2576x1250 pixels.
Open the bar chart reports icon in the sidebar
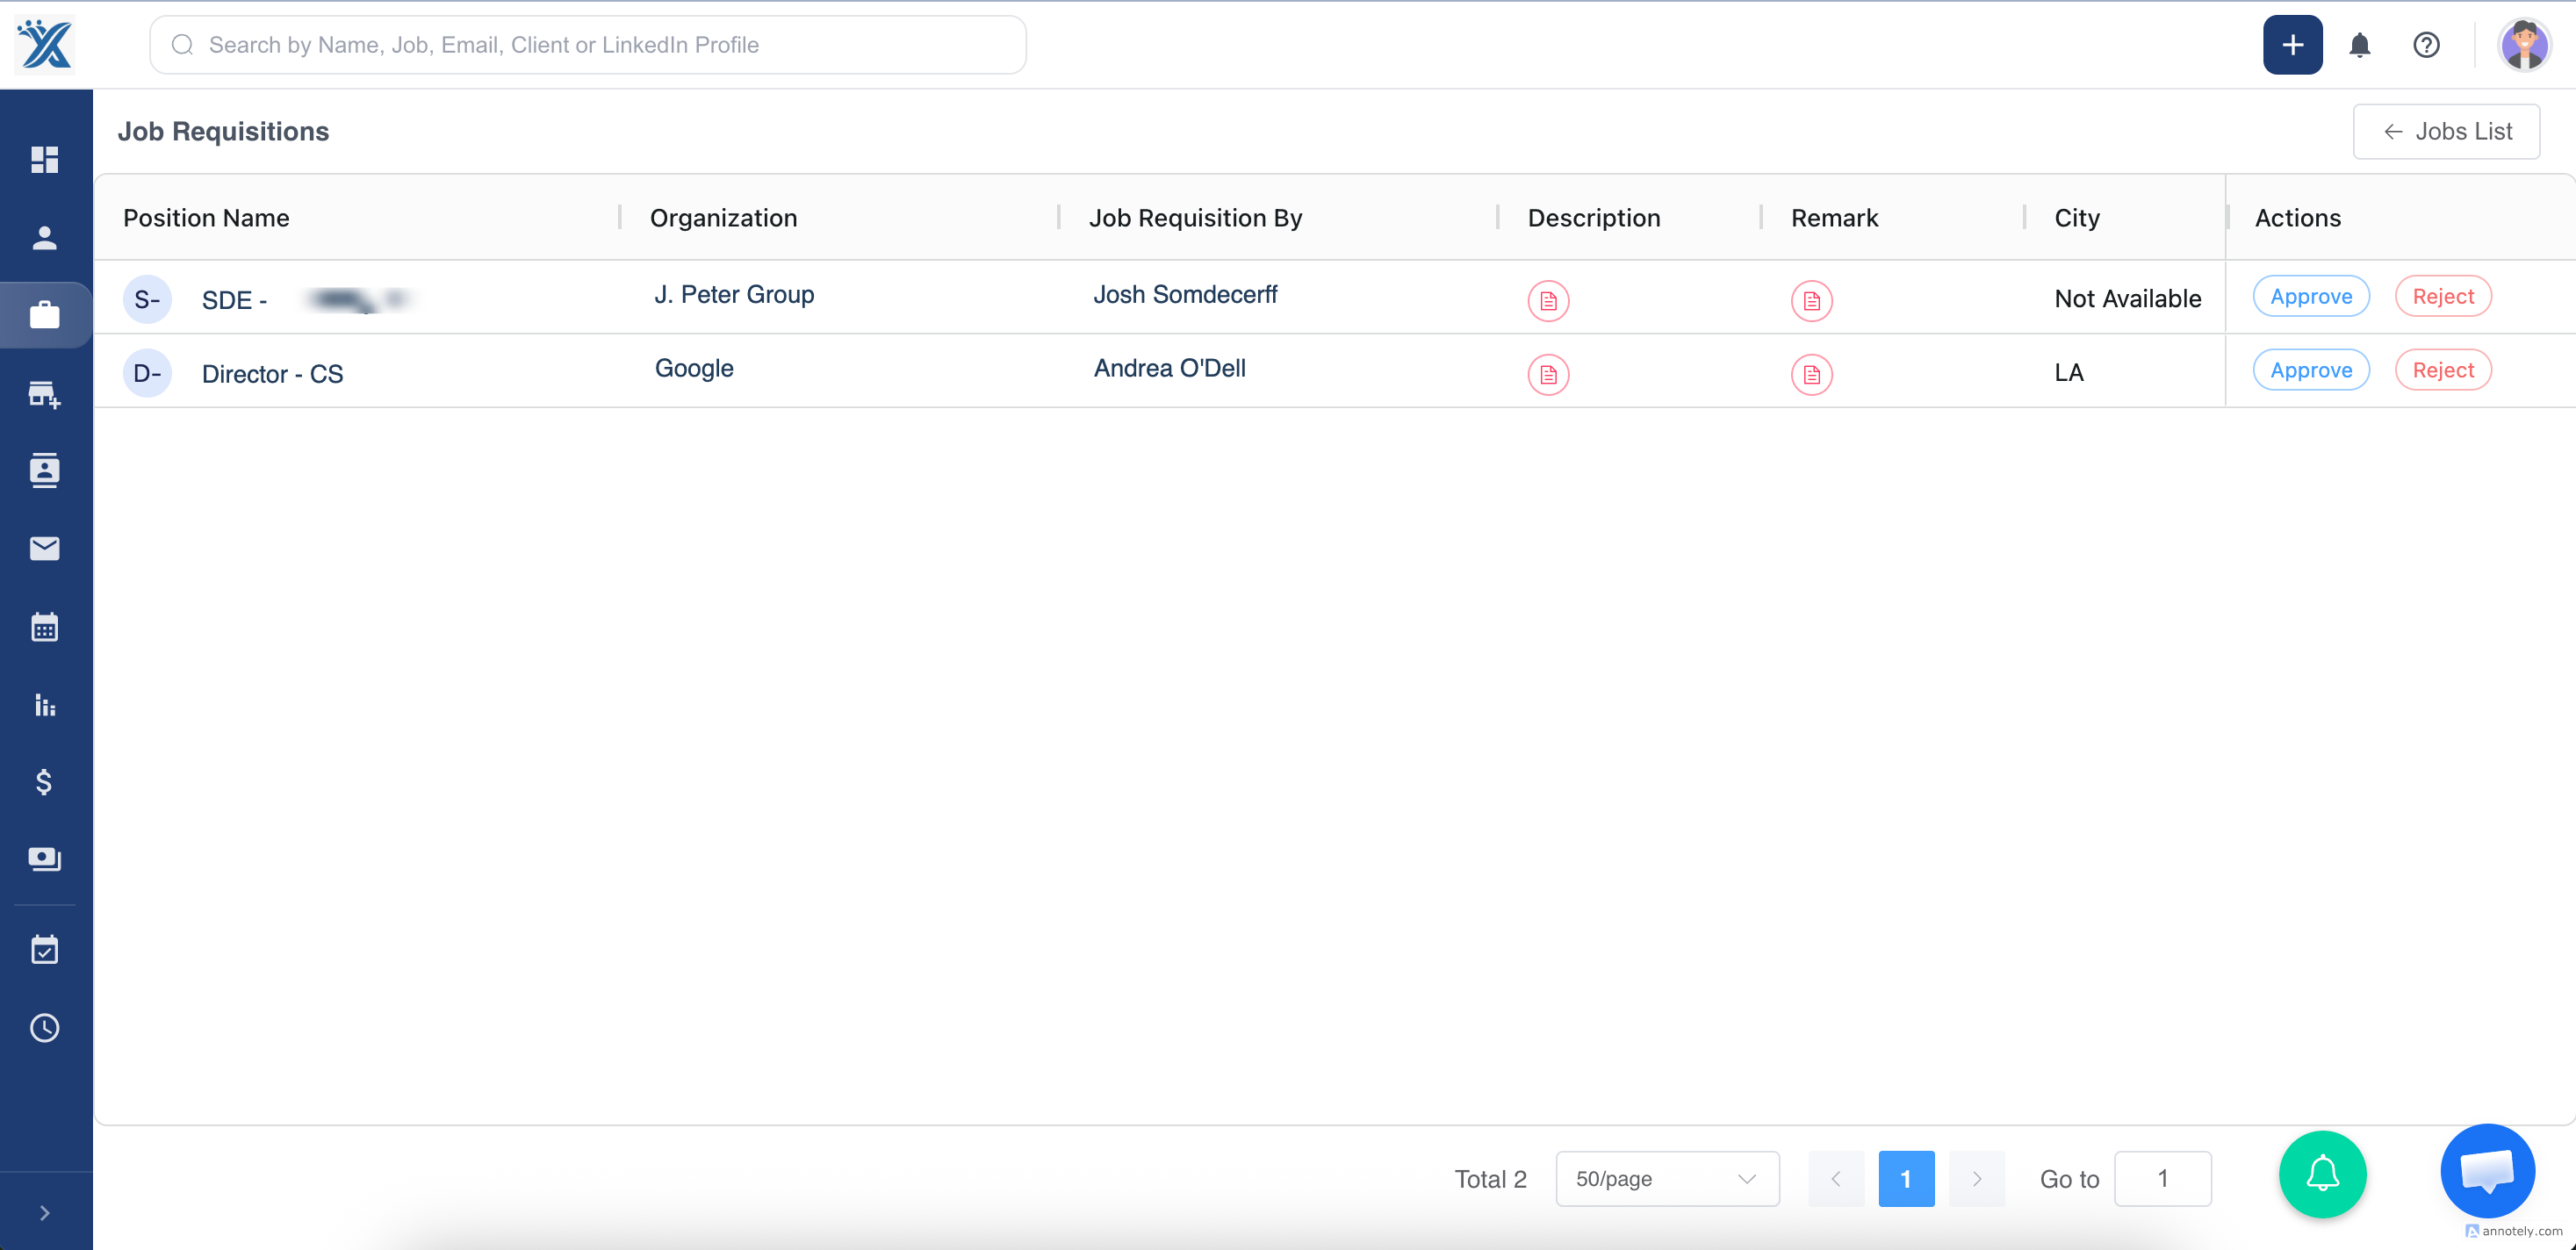click(45, 705)
